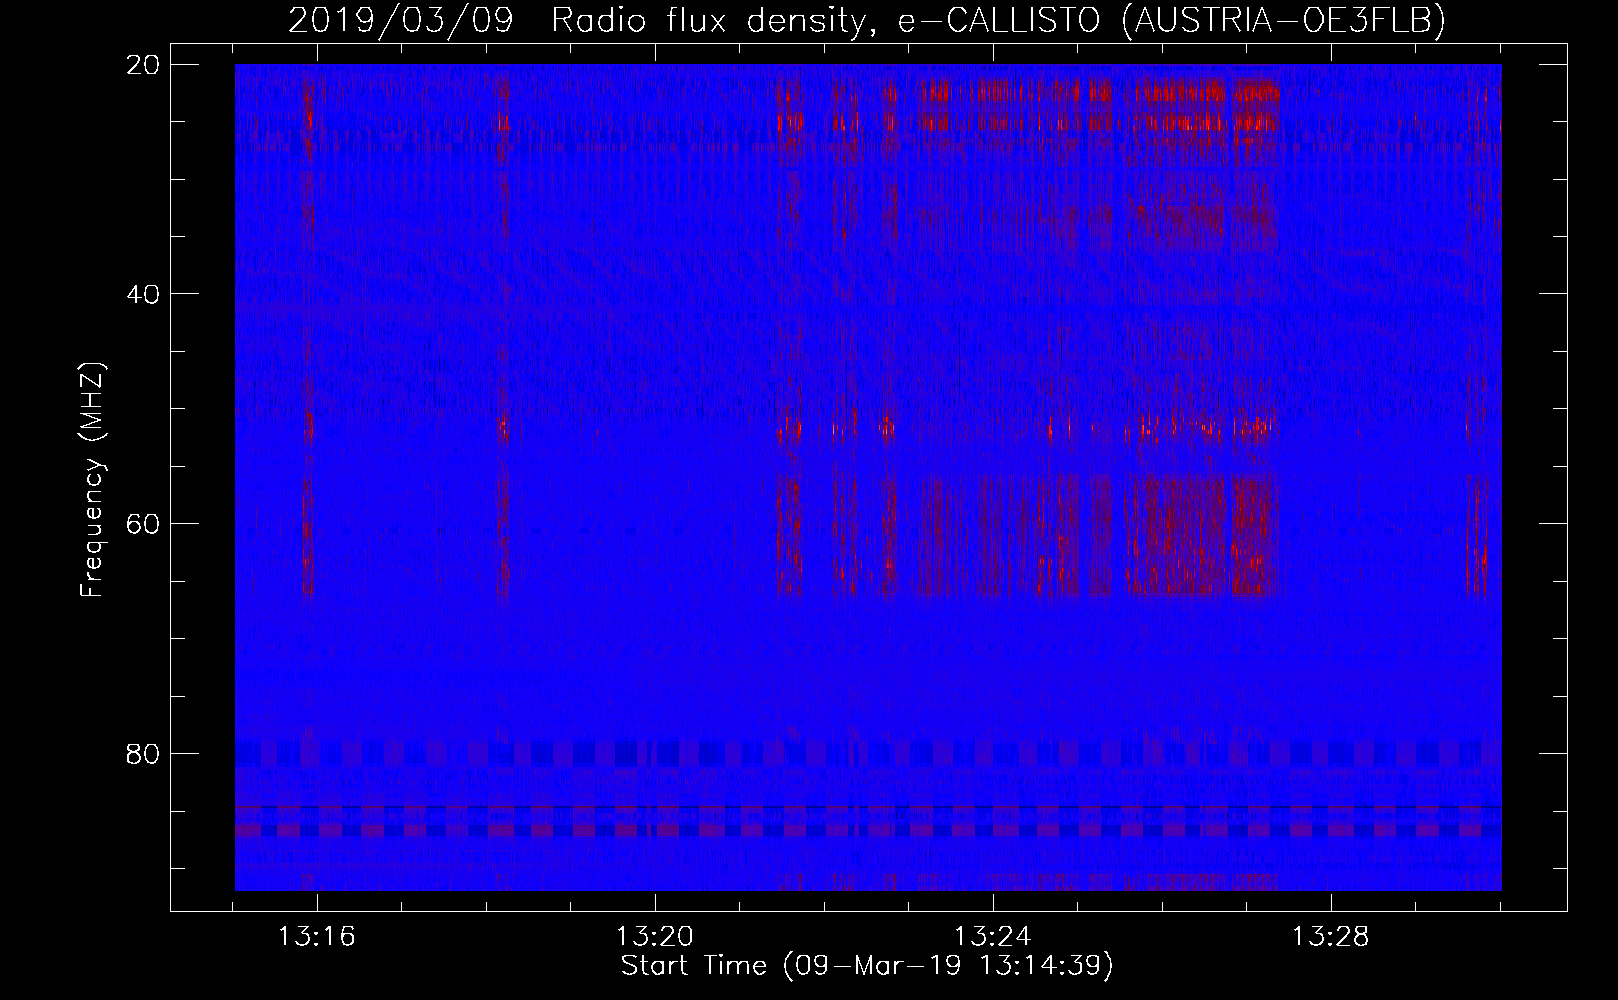Click the 80 MHz frequency tick label

click(x=144, y=752)
